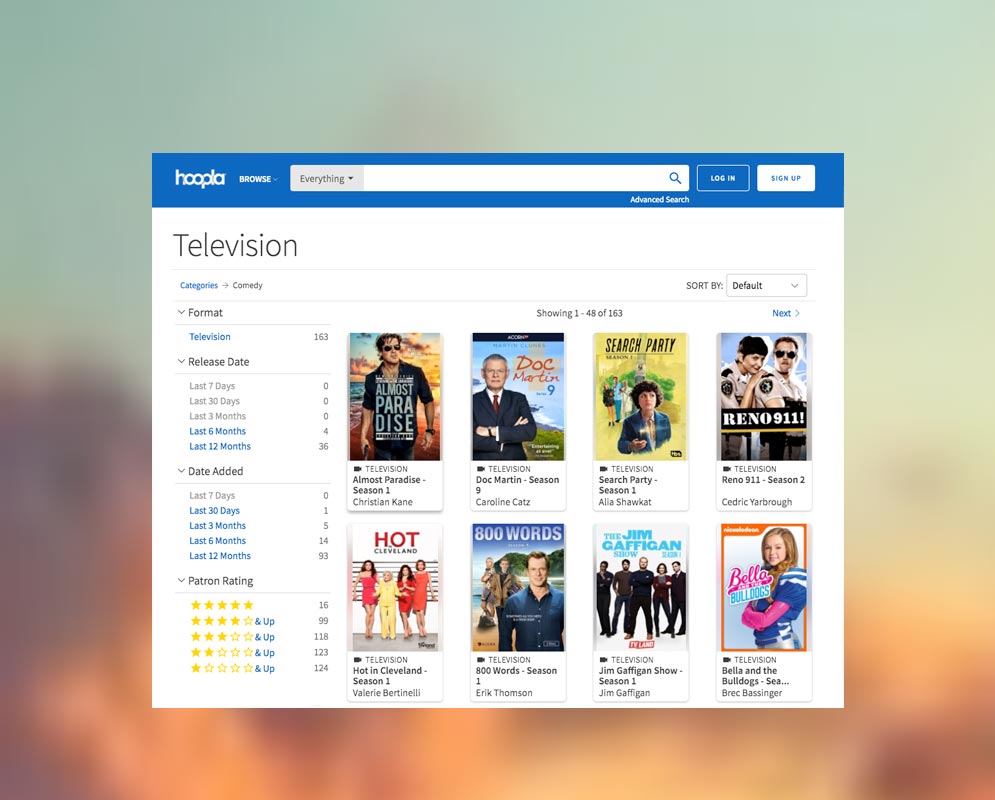Click the title 'Search Party - Season 1'
The image size is (995, 800).
[x=628, y=485]
